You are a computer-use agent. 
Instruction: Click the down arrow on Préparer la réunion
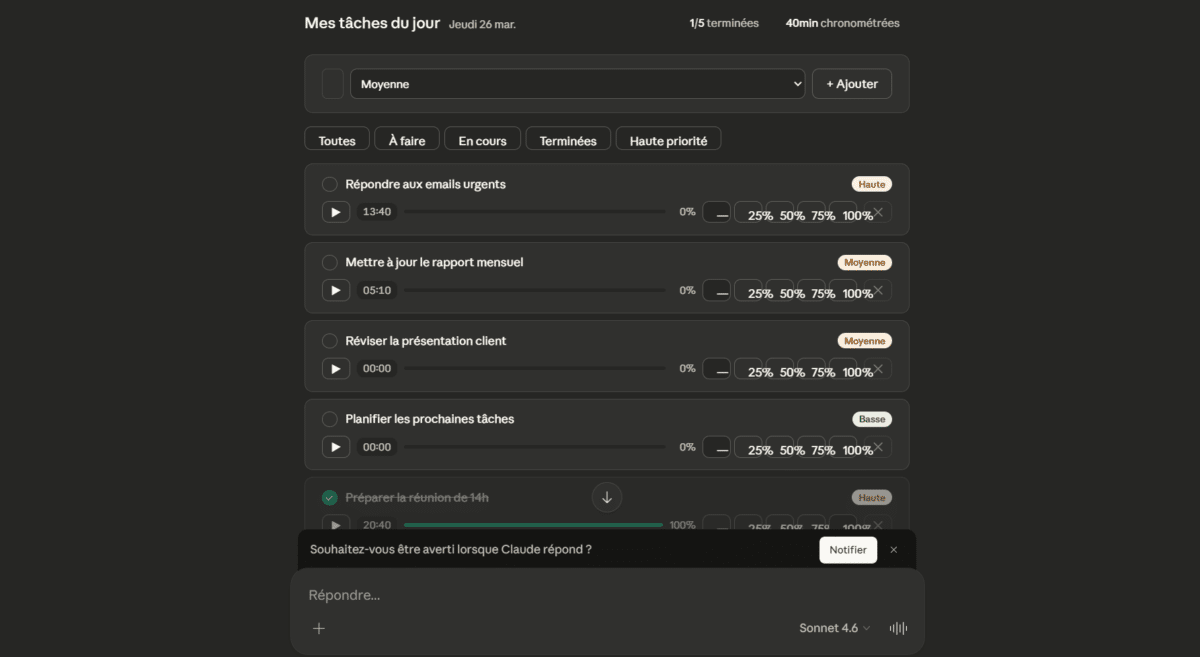[607, 496]
